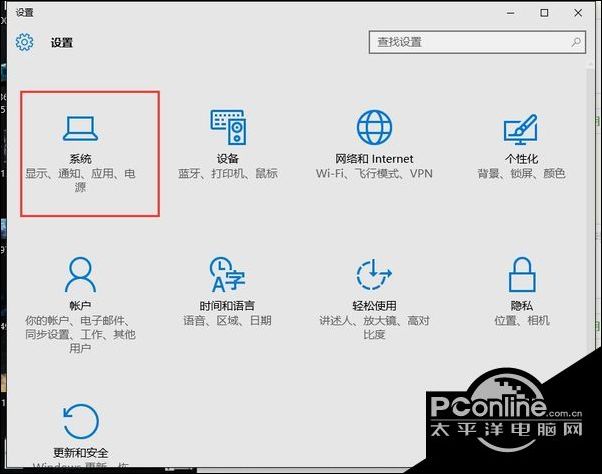
Task: Open the 时间和语言 clock icon
Action: [x=227, y=274]
